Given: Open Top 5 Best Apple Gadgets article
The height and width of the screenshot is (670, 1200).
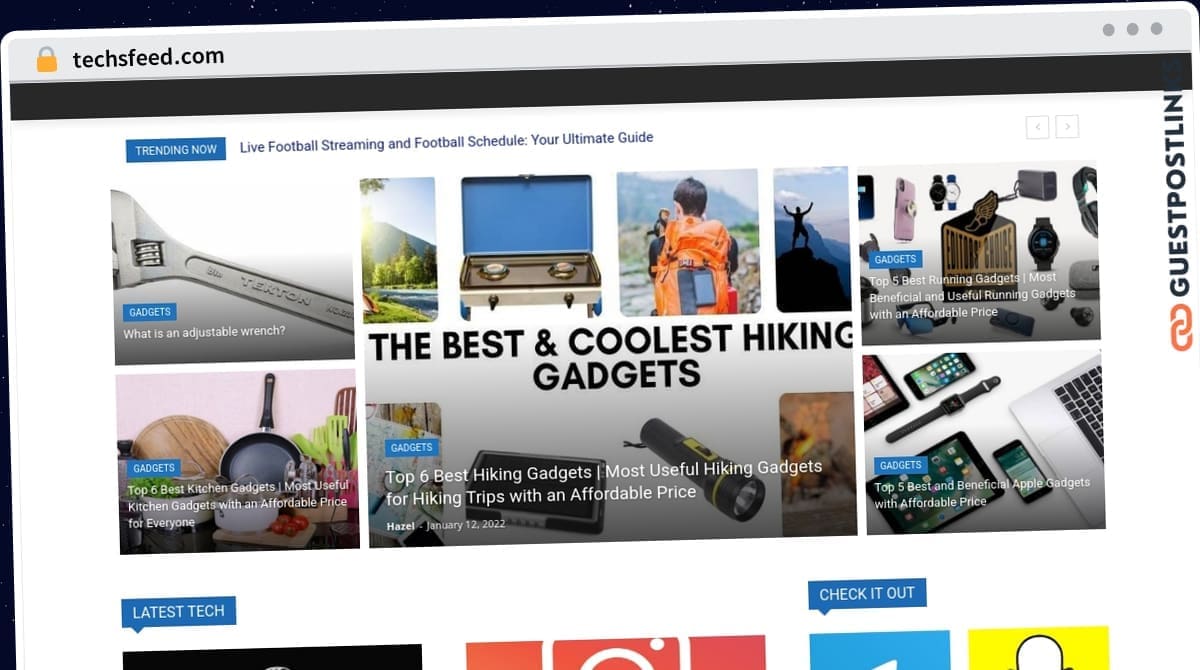Looking at the screenshot, I should click(982, 493).
